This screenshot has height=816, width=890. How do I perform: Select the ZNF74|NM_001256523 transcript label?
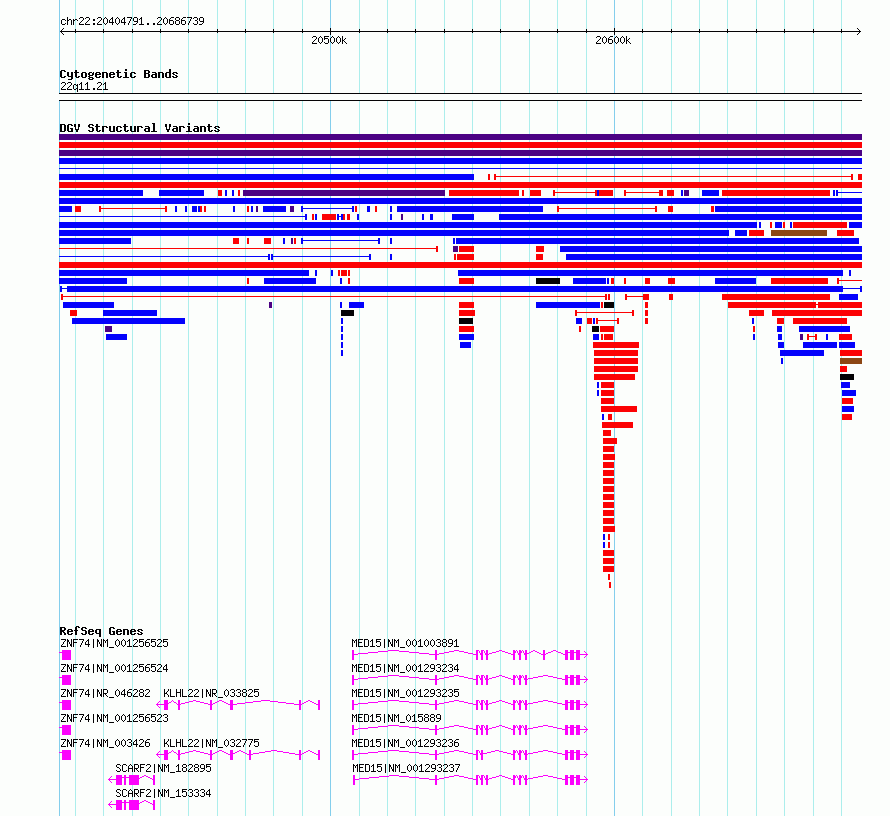point(114,718)
